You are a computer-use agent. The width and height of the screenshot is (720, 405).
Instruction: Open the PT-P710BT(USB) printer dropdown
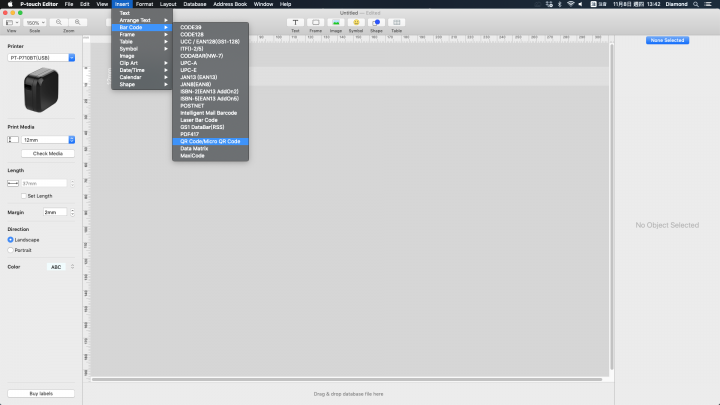point(41,58)
